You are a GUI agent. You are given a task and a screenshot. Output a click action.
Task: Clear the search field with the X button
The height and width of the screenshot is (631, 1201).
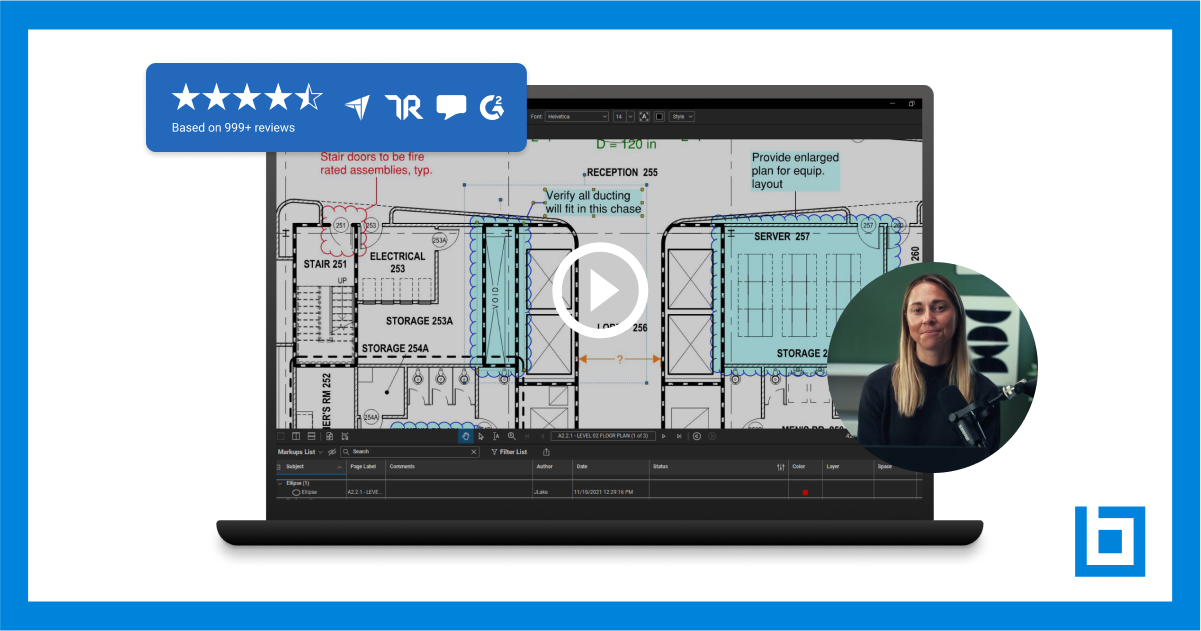click(473, 452)
